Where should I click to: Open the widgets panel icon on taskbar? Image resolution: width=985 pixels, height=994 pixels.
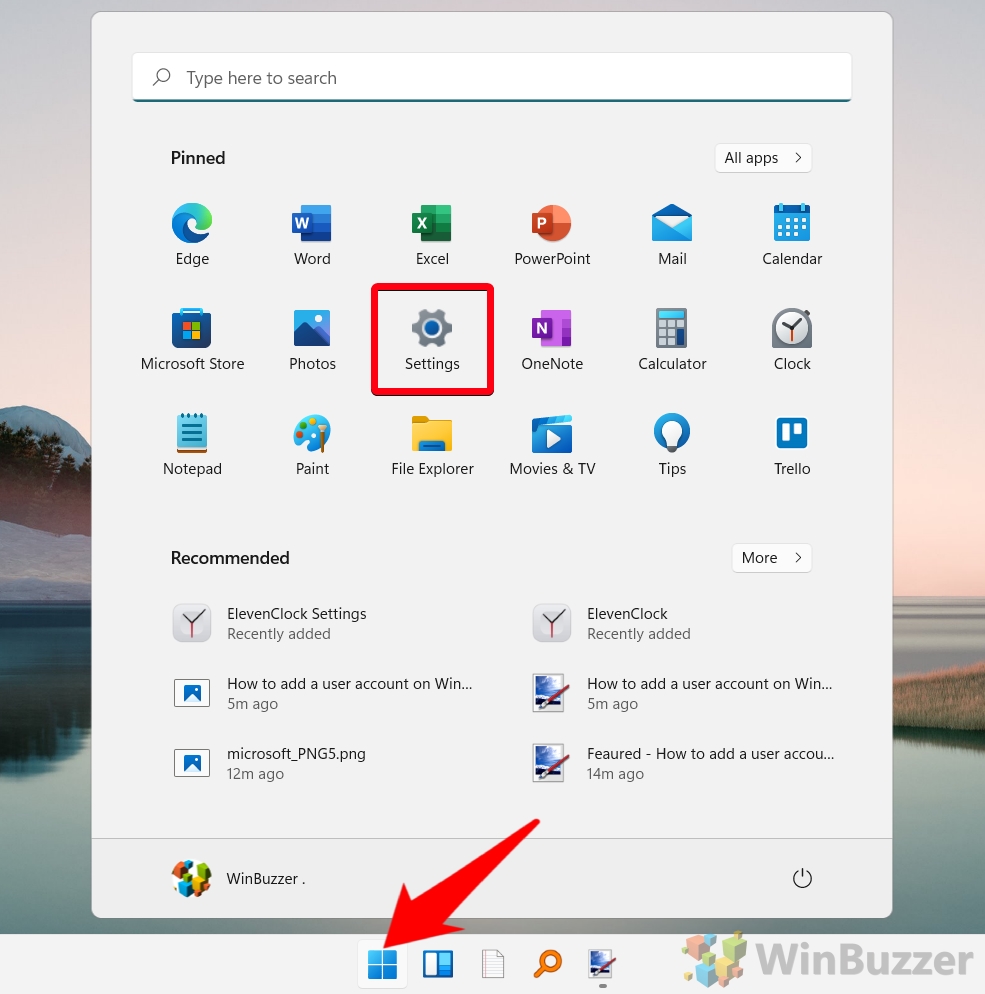point(437,964)
